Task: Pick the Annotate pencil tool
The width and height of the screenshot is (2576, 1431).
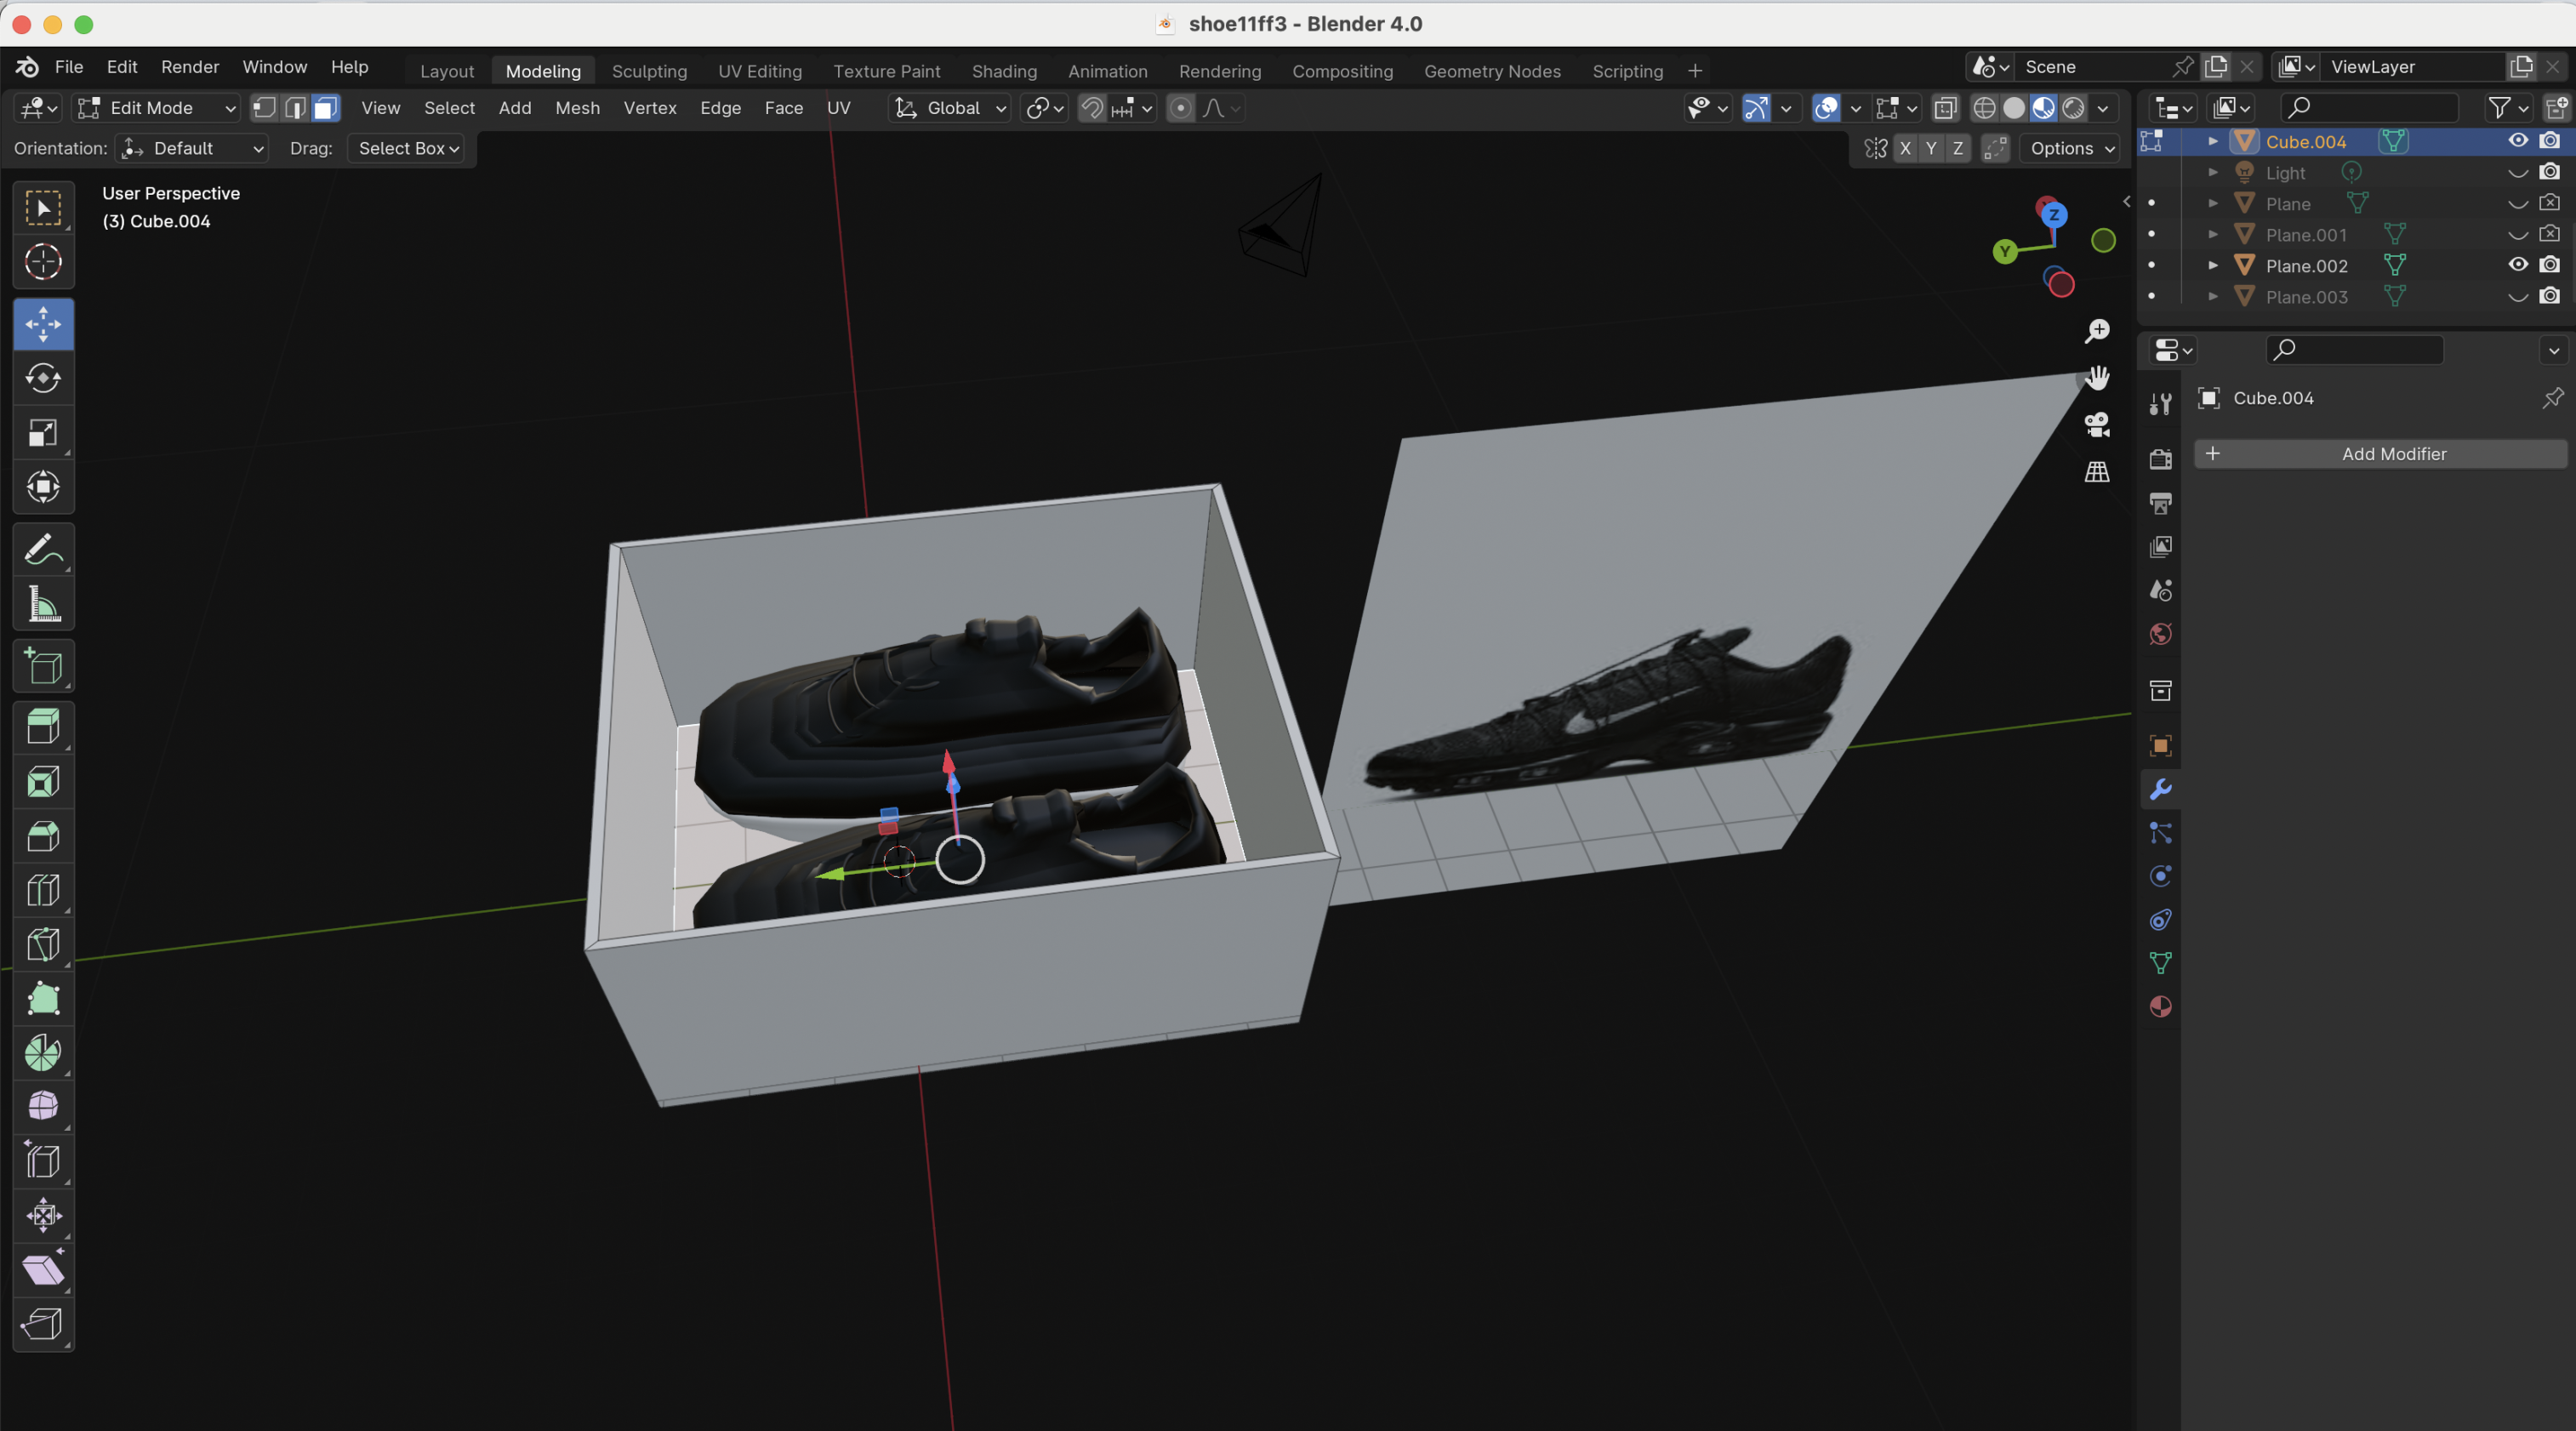Action: tap(43, 550)
